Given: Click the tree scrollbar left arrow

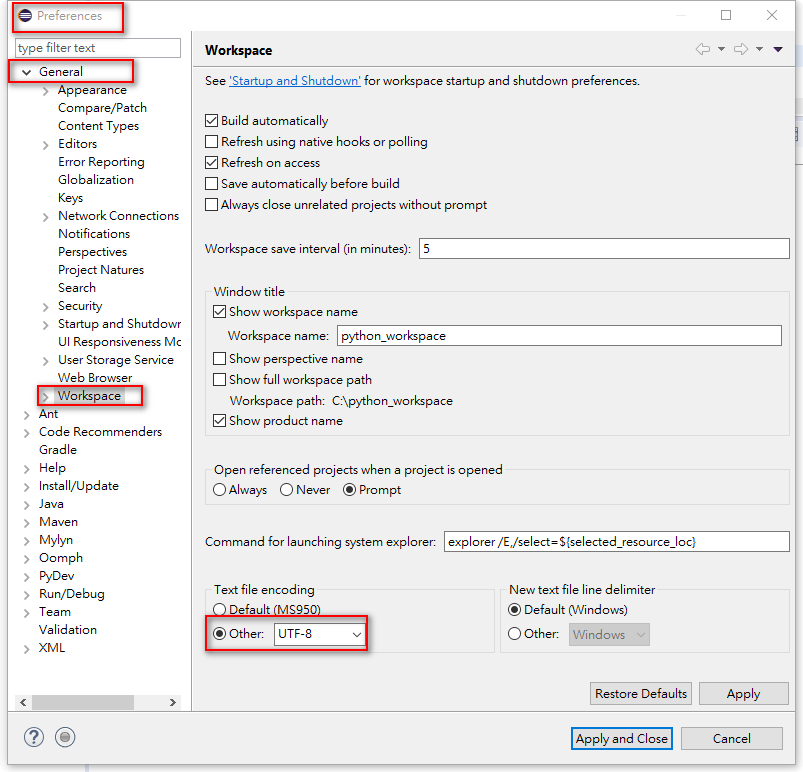Looking at the screenshot, I should 23,702.
